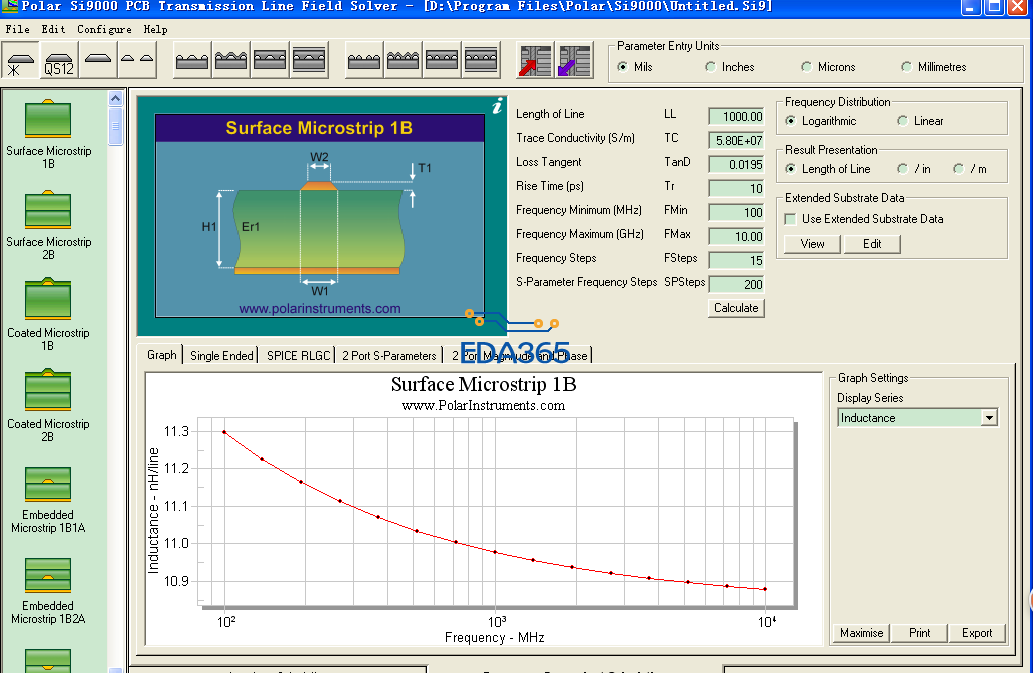Viewport: 1033px width, 673px height.
Task: Open the info icon on the structure diagram
Action: [498, 105]
